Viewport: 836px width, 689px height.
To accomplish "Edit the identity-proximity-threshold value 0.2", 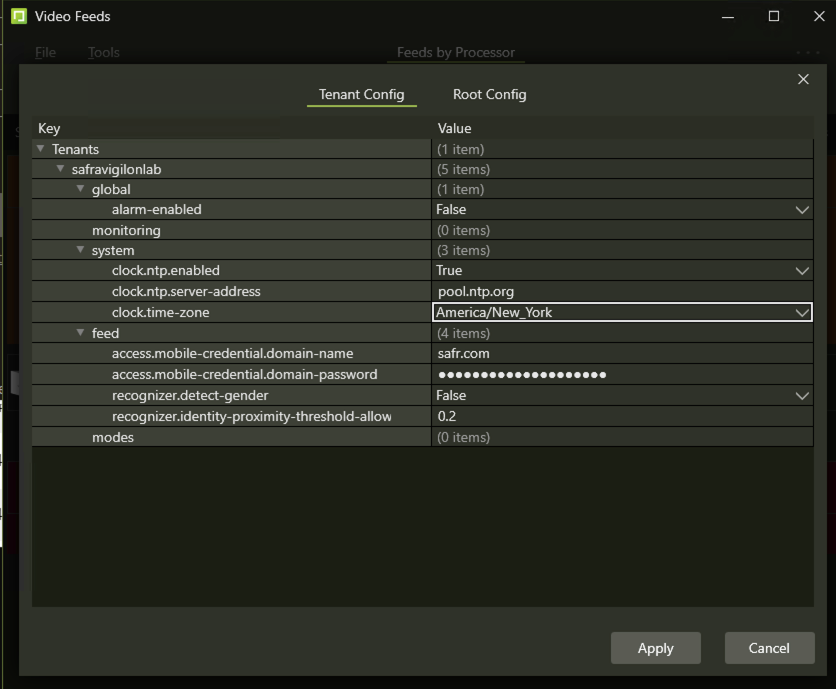I will pyautogui.click(x=620, y=416).
